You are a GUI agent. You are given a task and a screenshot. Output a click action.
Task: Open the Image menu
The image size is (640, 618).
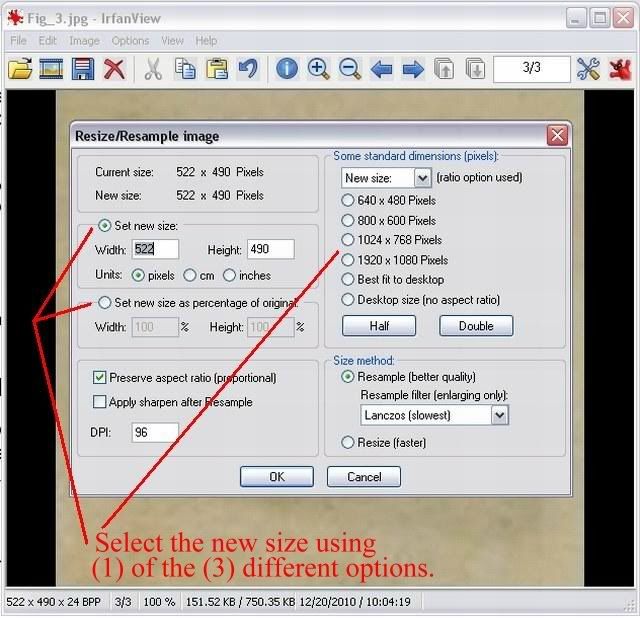pos(84,41)
